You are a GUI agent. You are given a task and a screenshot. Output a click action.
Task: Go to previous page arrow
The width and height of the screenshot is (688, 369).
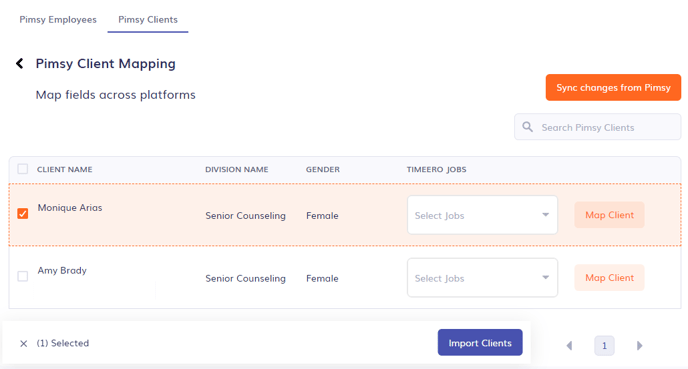click(x=570, y=346)
